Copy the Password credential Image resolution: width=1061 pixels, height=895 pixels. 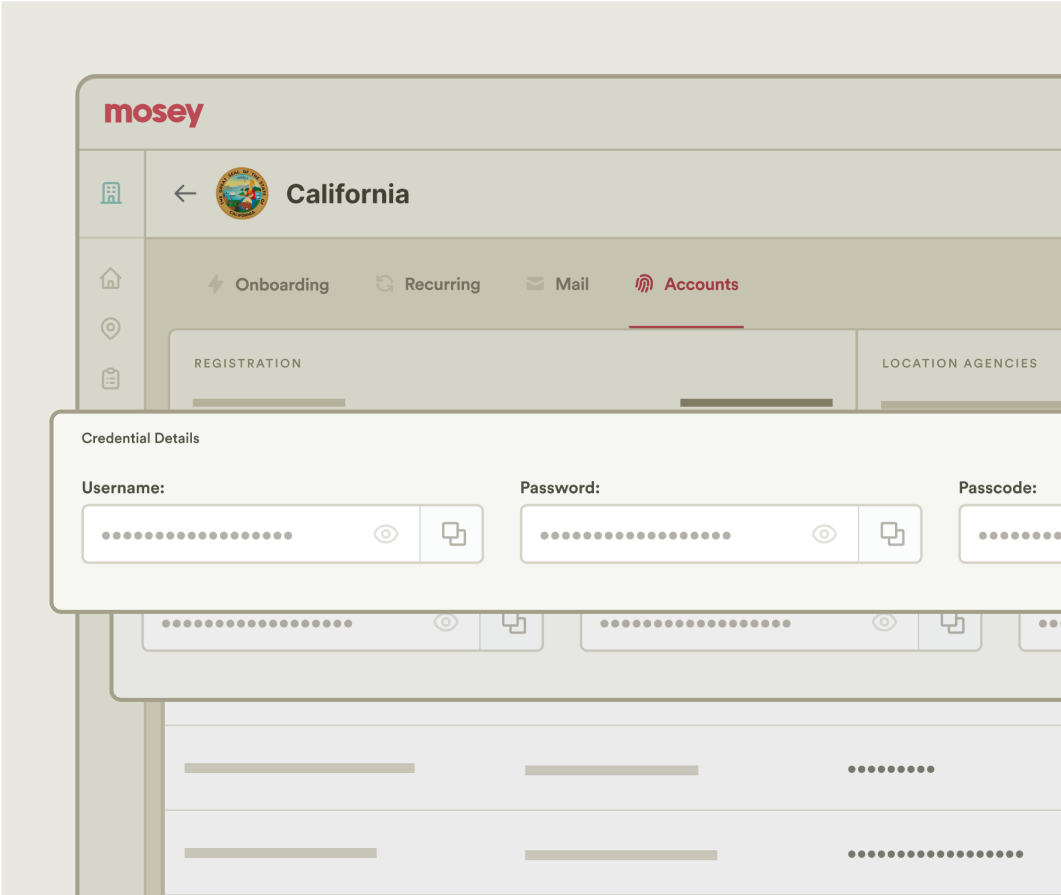click(x=892, y=534)
